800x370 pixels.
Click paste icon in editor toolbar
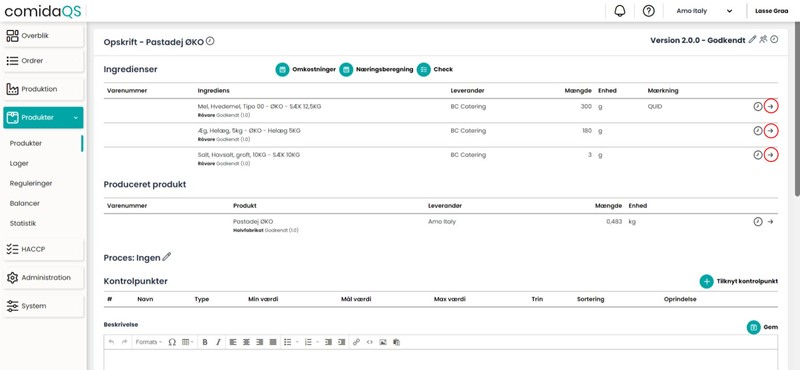point(396,342)
